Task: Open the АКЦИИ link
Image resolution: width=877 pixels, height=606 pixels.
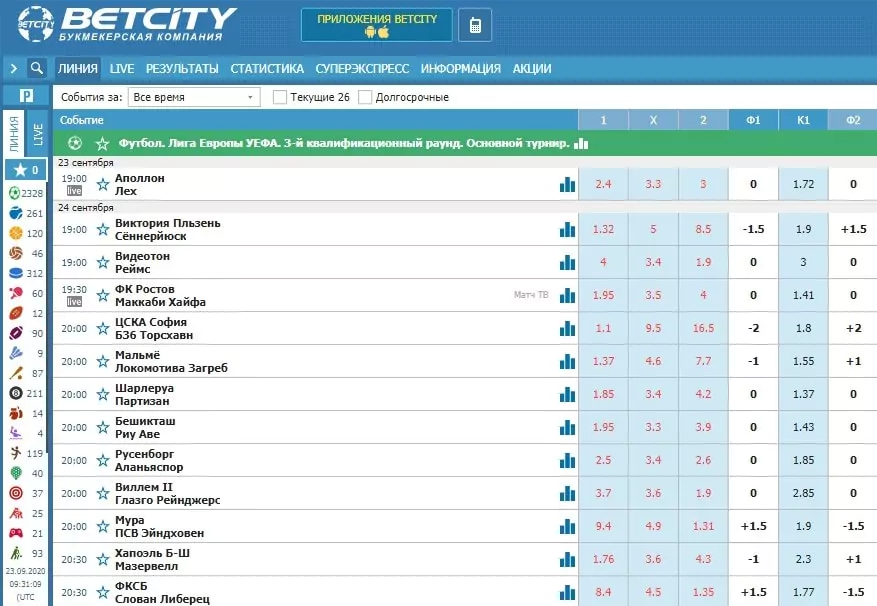Action: pyautogui.click(x=532, y=68)
